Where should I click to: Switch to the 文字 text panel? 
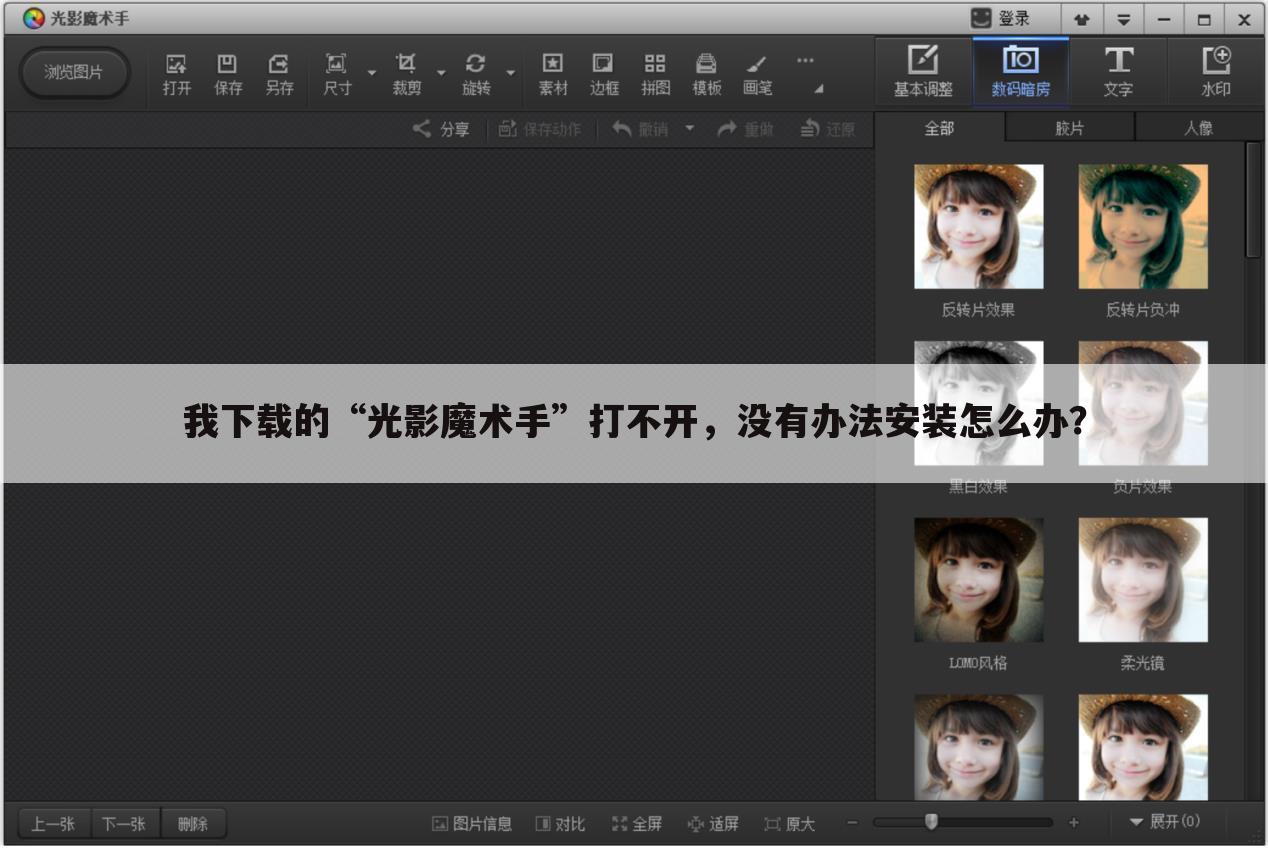pos(1118,71)
